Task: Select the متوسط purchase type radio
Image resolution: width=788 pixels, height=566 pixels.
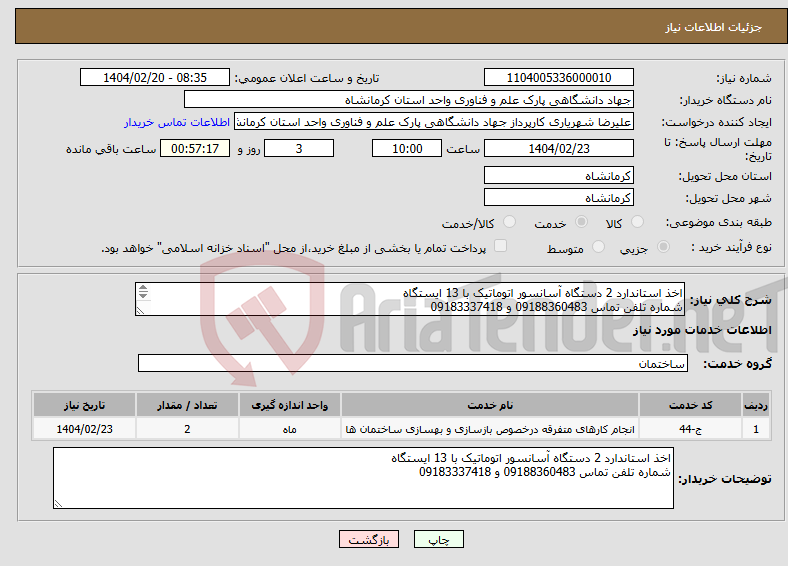Action: pyautogui.click(x=598, y=246)
